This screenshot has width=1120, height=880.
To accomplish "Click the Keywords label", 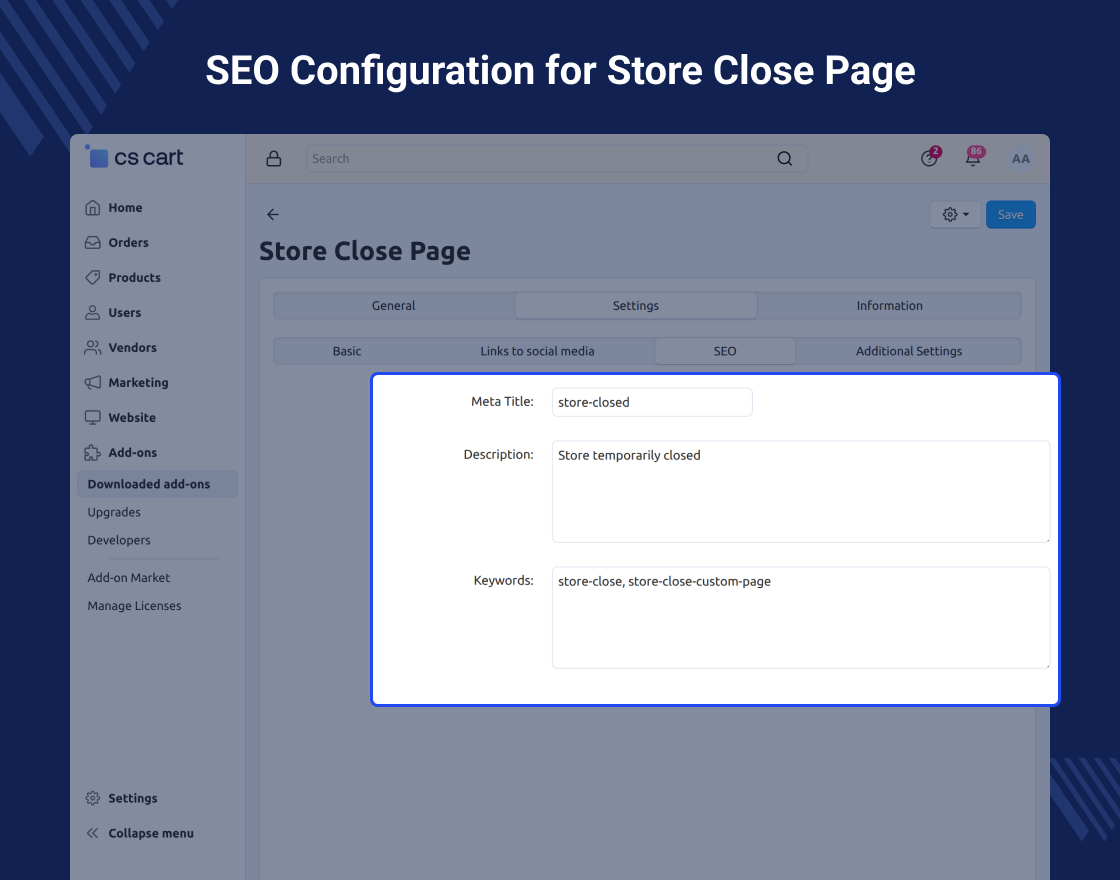I will tap(504, 581).
